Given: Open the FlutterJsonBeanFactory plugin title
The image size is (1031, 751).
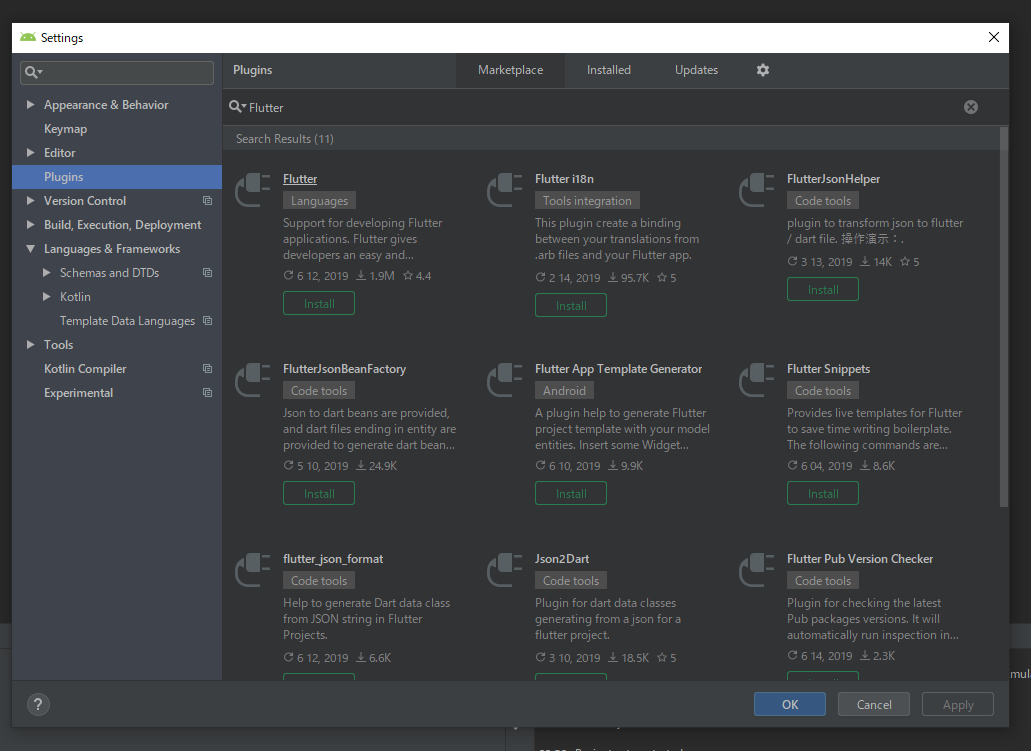Looking at the screenshot, I should (345, 369).
